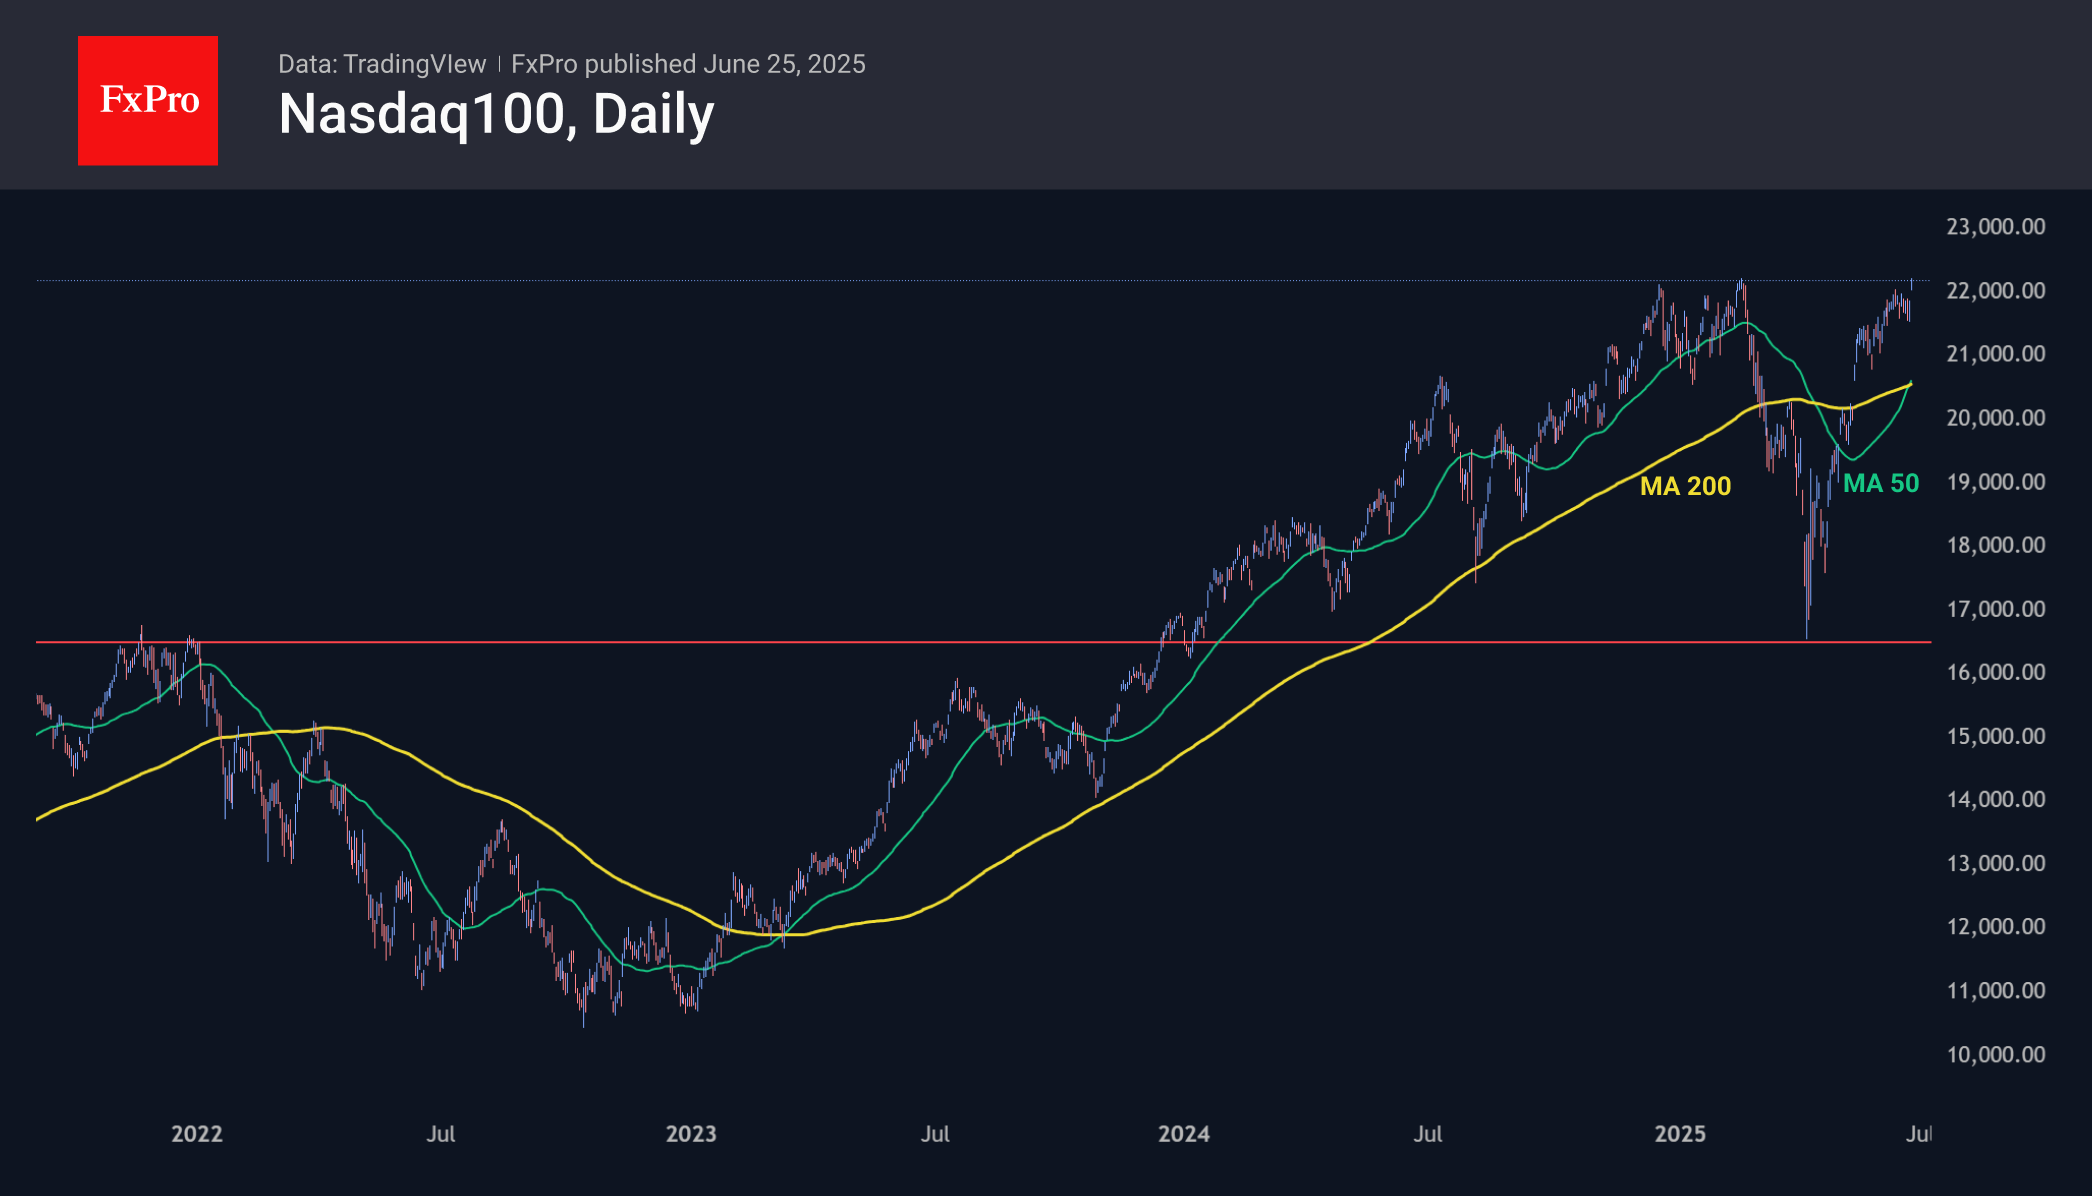
Task: Click the red FxPro logo
Action: coord(148,100)
